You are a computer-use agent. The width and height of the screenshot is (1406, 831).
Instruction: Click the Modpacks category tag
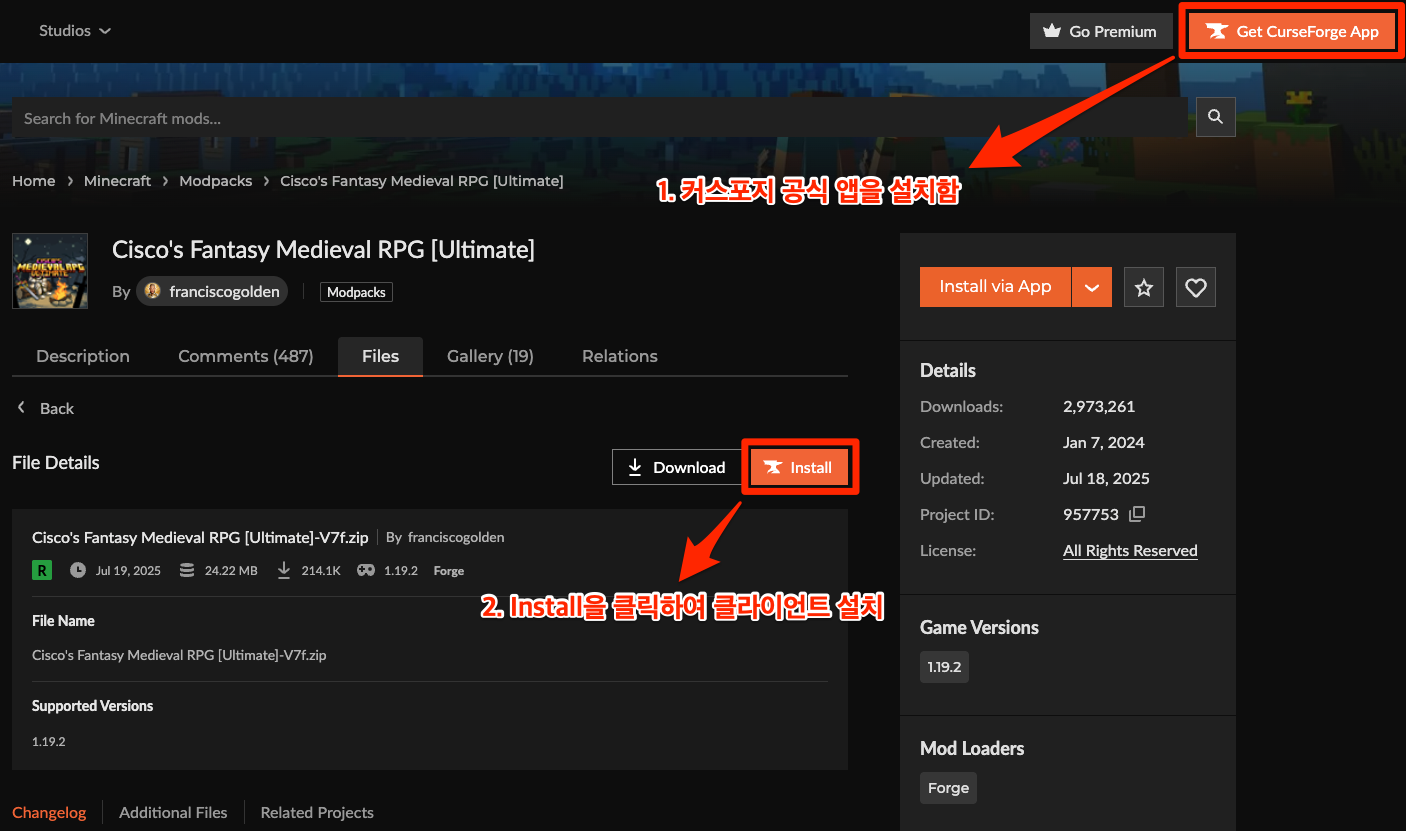tap(357, 292)
